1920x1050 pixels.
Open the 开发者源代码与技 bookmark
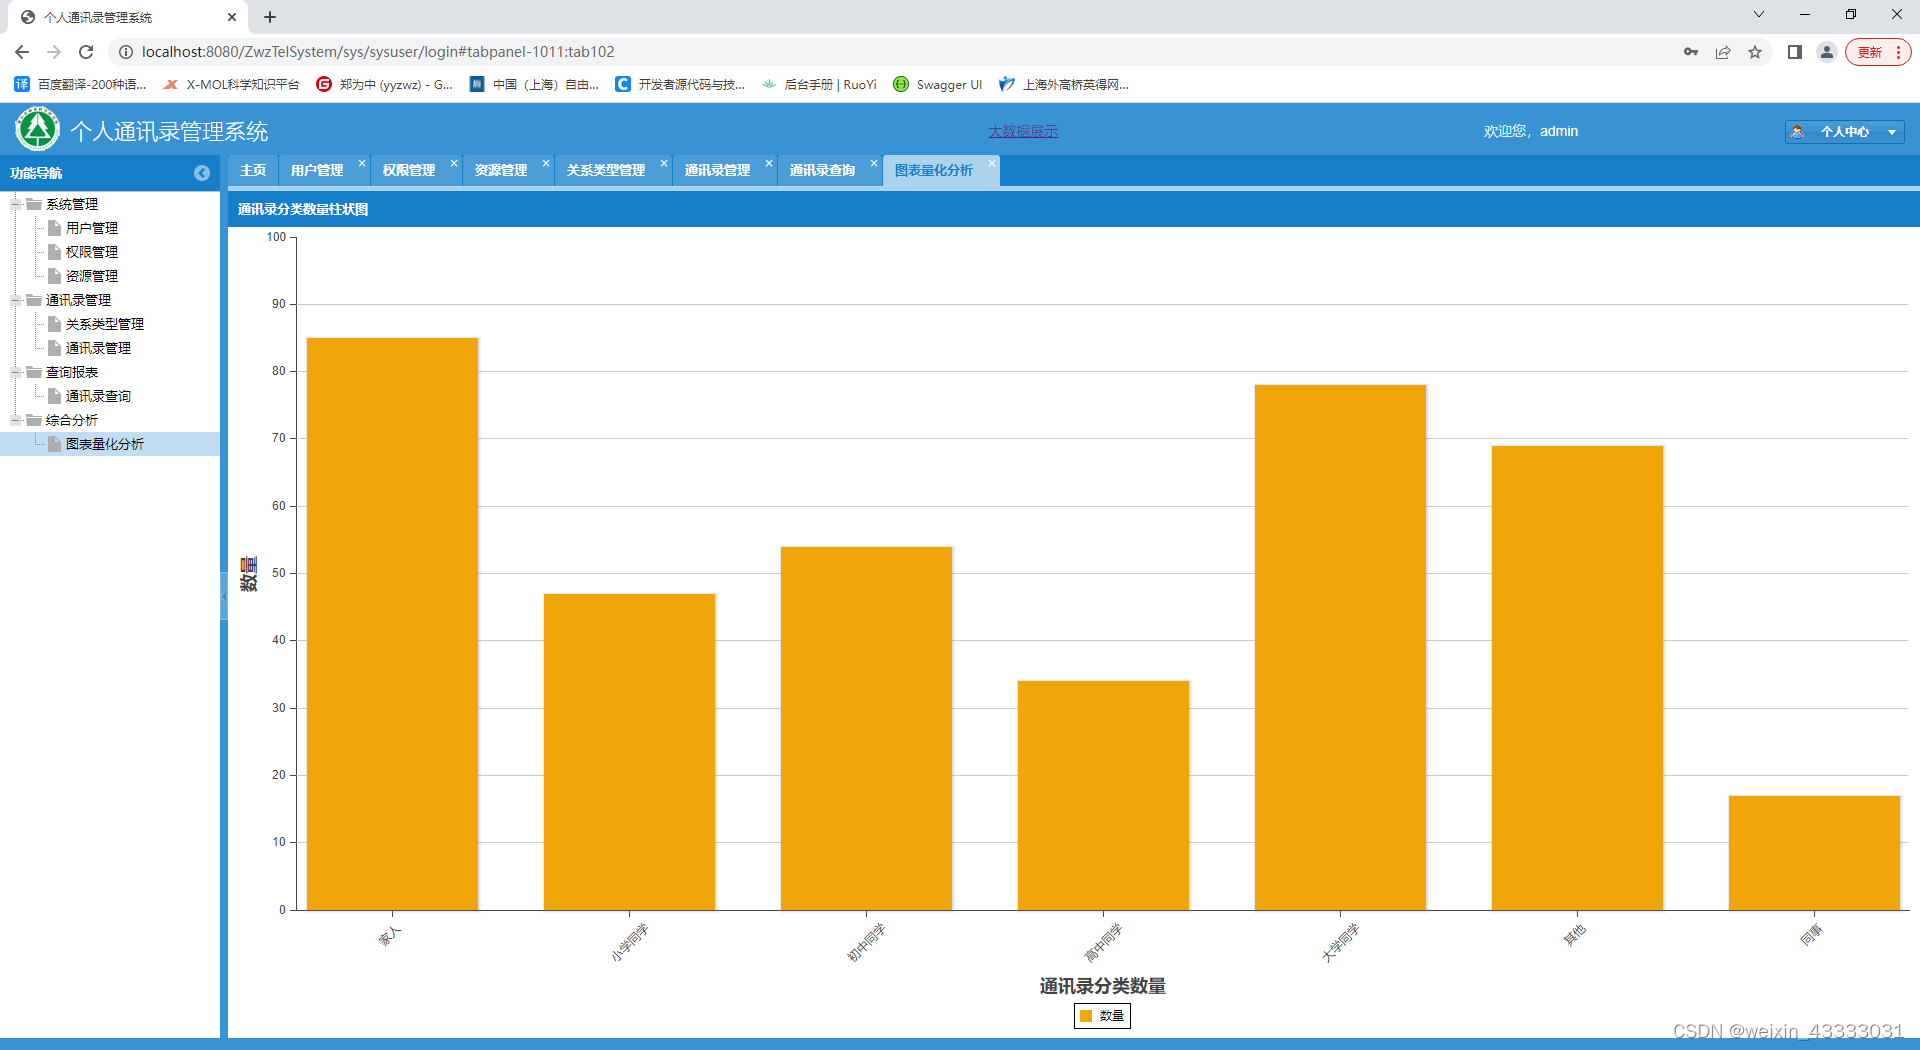click(680, 84)
